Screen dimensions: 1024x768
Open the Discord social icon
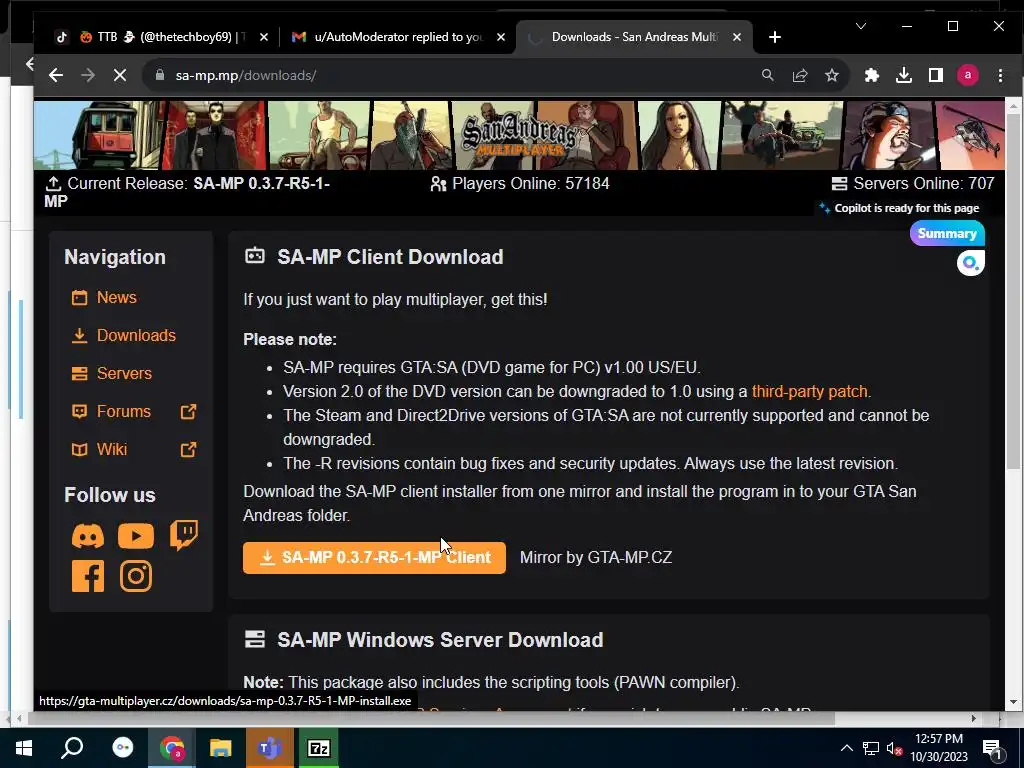coord(88,536)
